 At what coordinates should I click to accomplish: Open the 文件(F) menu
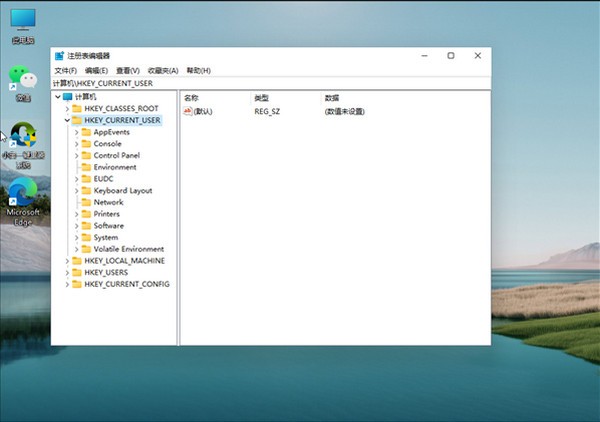(65, 71)
